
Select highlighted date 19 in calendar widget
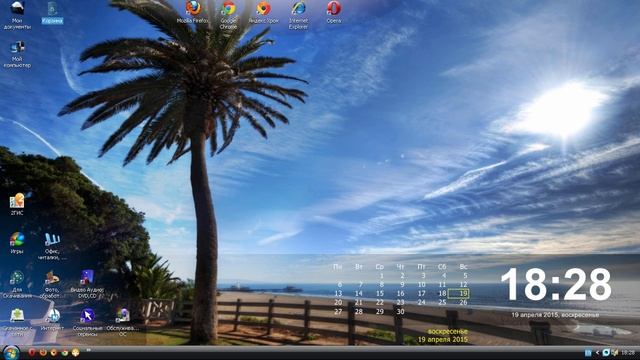459,293
